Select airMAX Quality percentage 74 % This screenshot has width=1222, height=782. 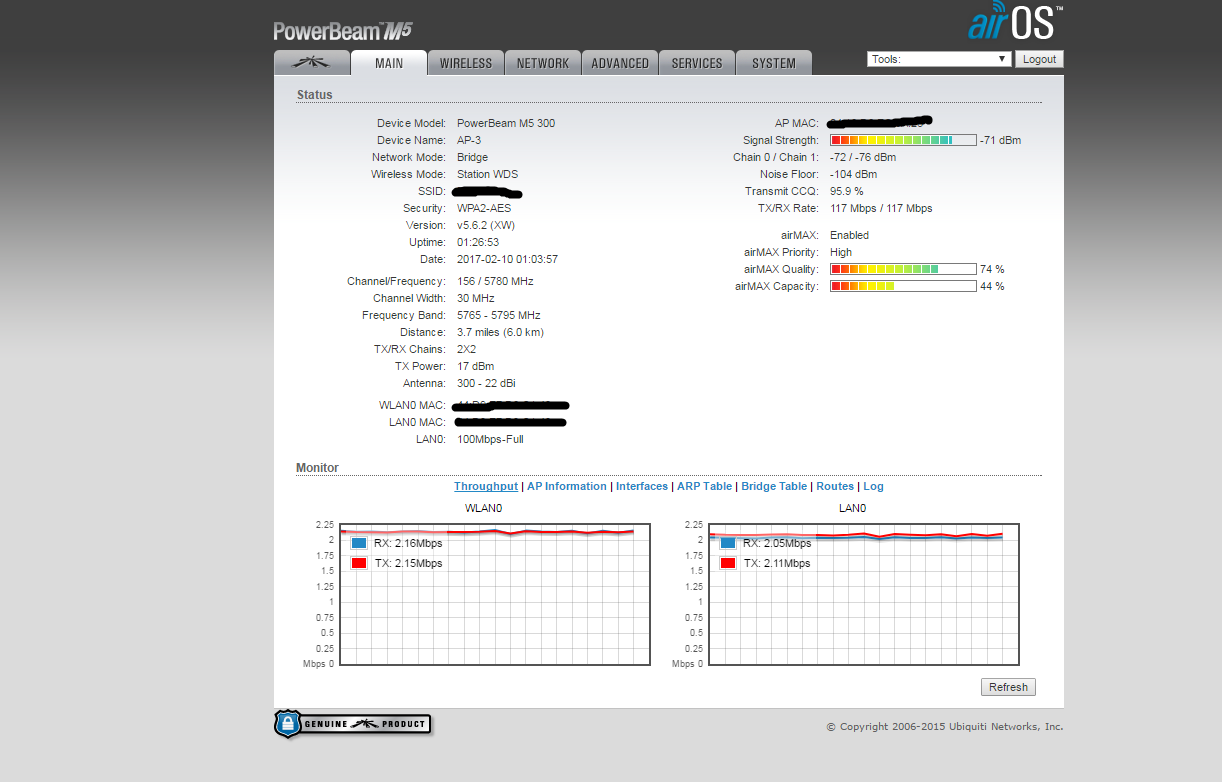pyautogui.click(x=992, y=269)
